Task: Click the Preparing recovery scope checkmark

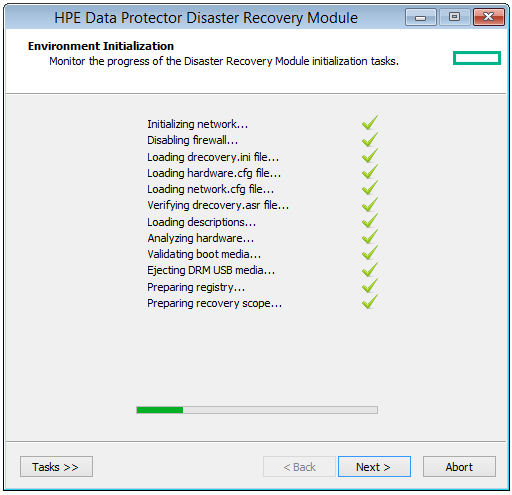Action: click(x=370, y=301)
